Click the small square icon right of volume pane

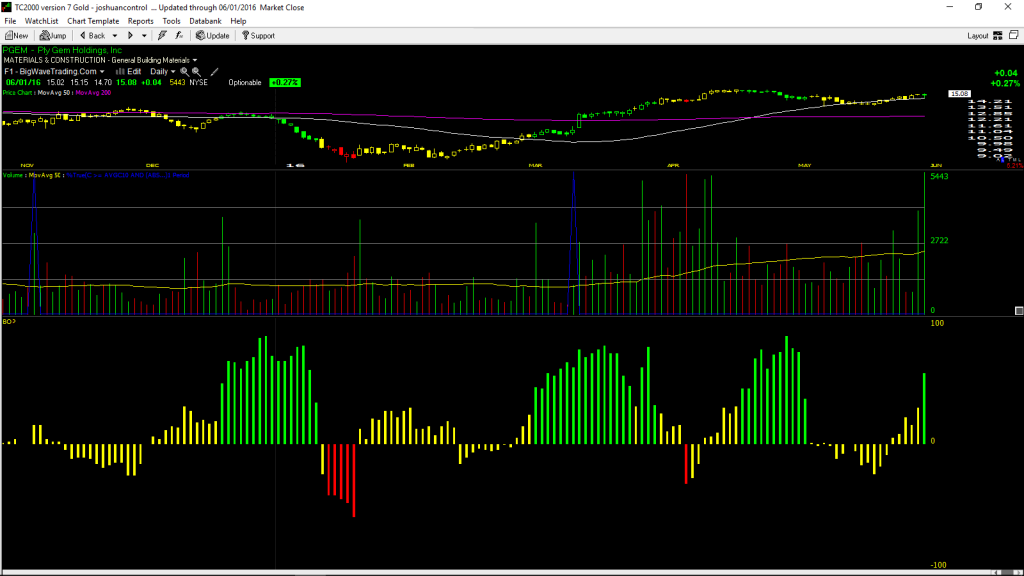click(1019, 311)
